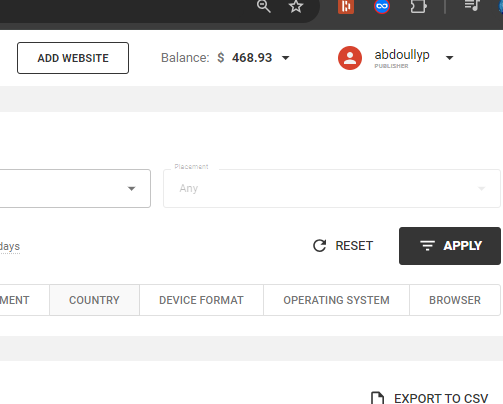Click the balance amount 468.93
Screen dimensions: 503x404
[x=252, y=58]
